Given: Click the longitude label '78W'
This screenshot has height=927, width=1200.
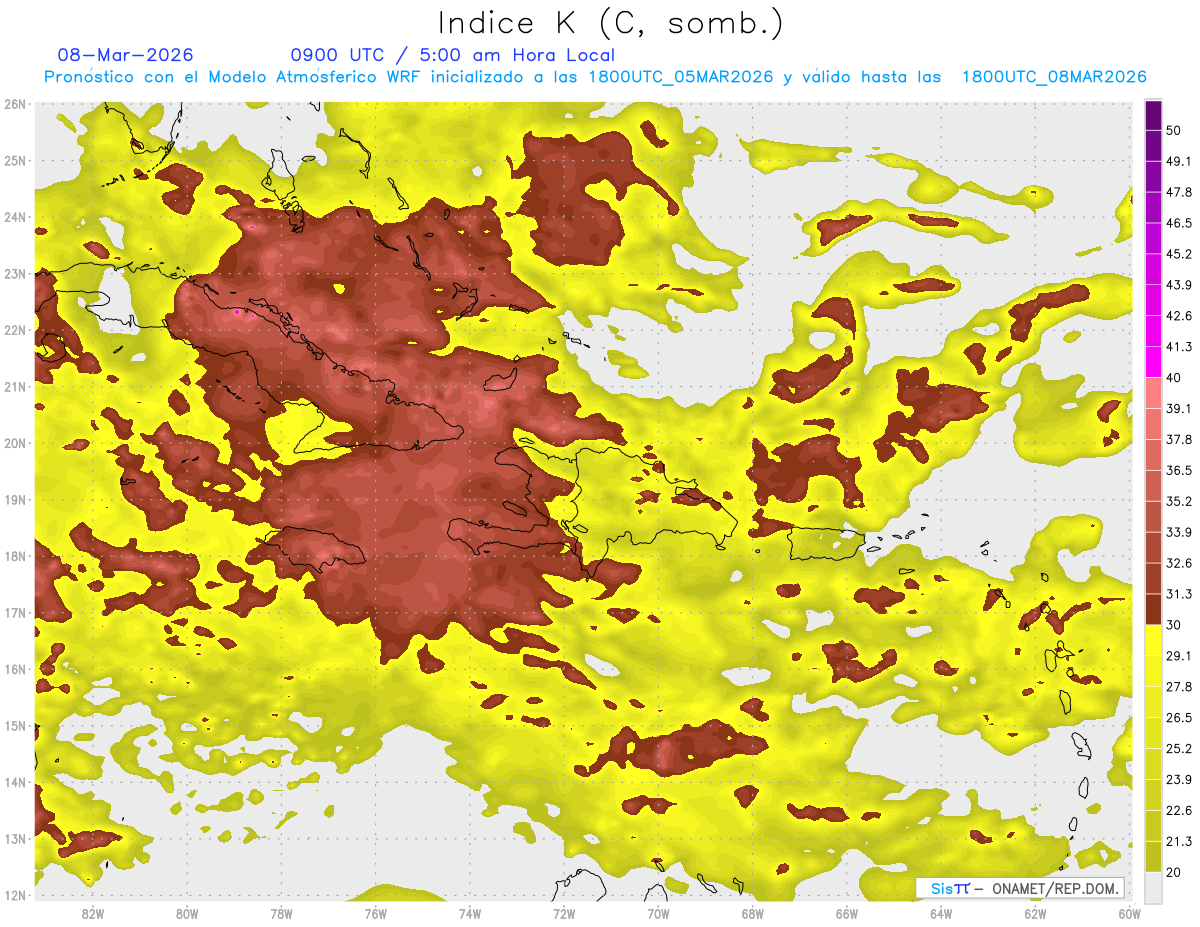Looking at the screenshot, I should point(281,913).
